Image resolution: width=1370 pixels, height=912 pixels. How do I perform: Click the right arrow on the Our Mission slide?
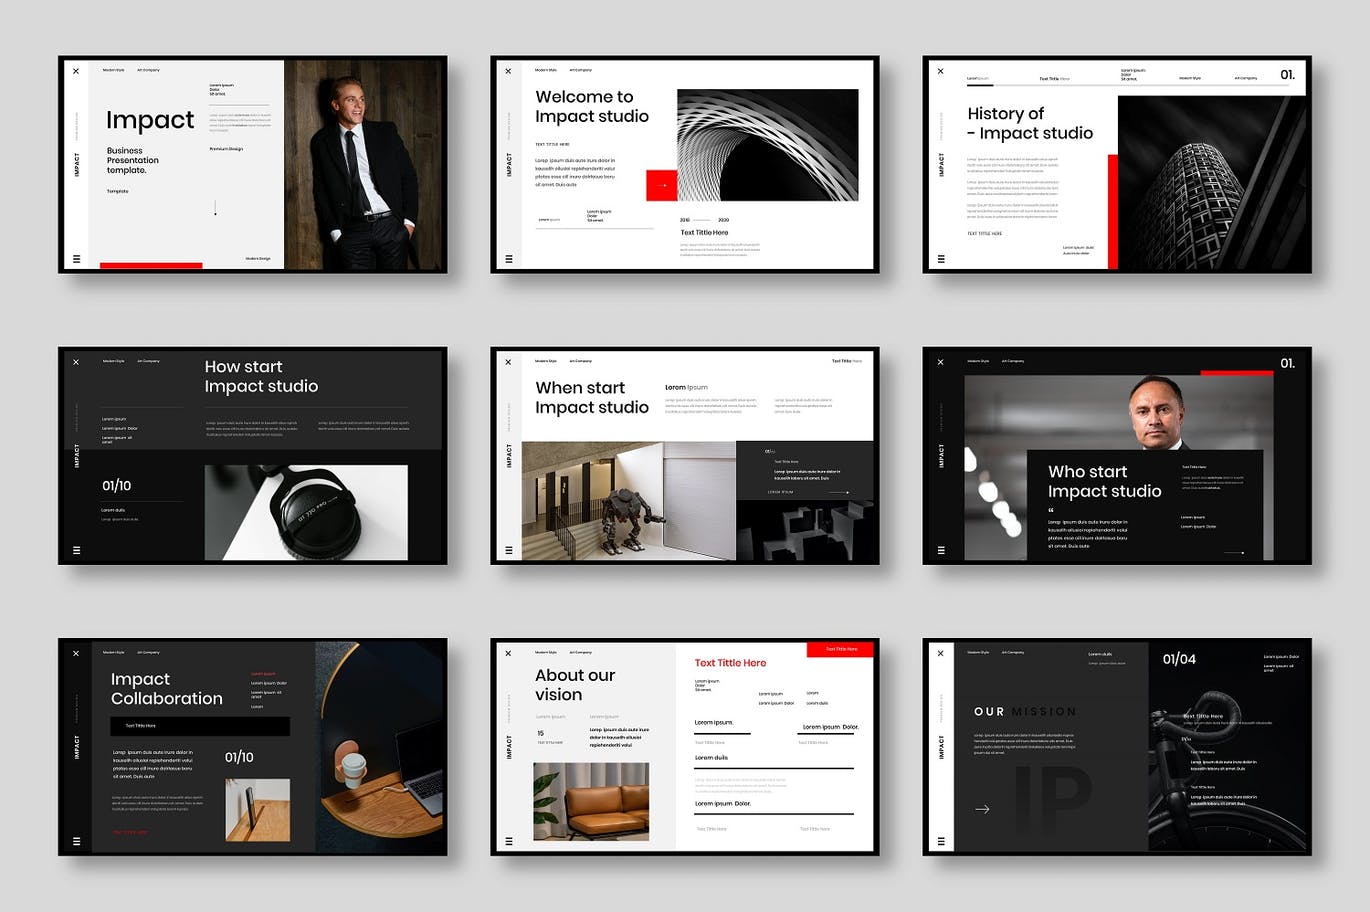(x=982, y=809)
